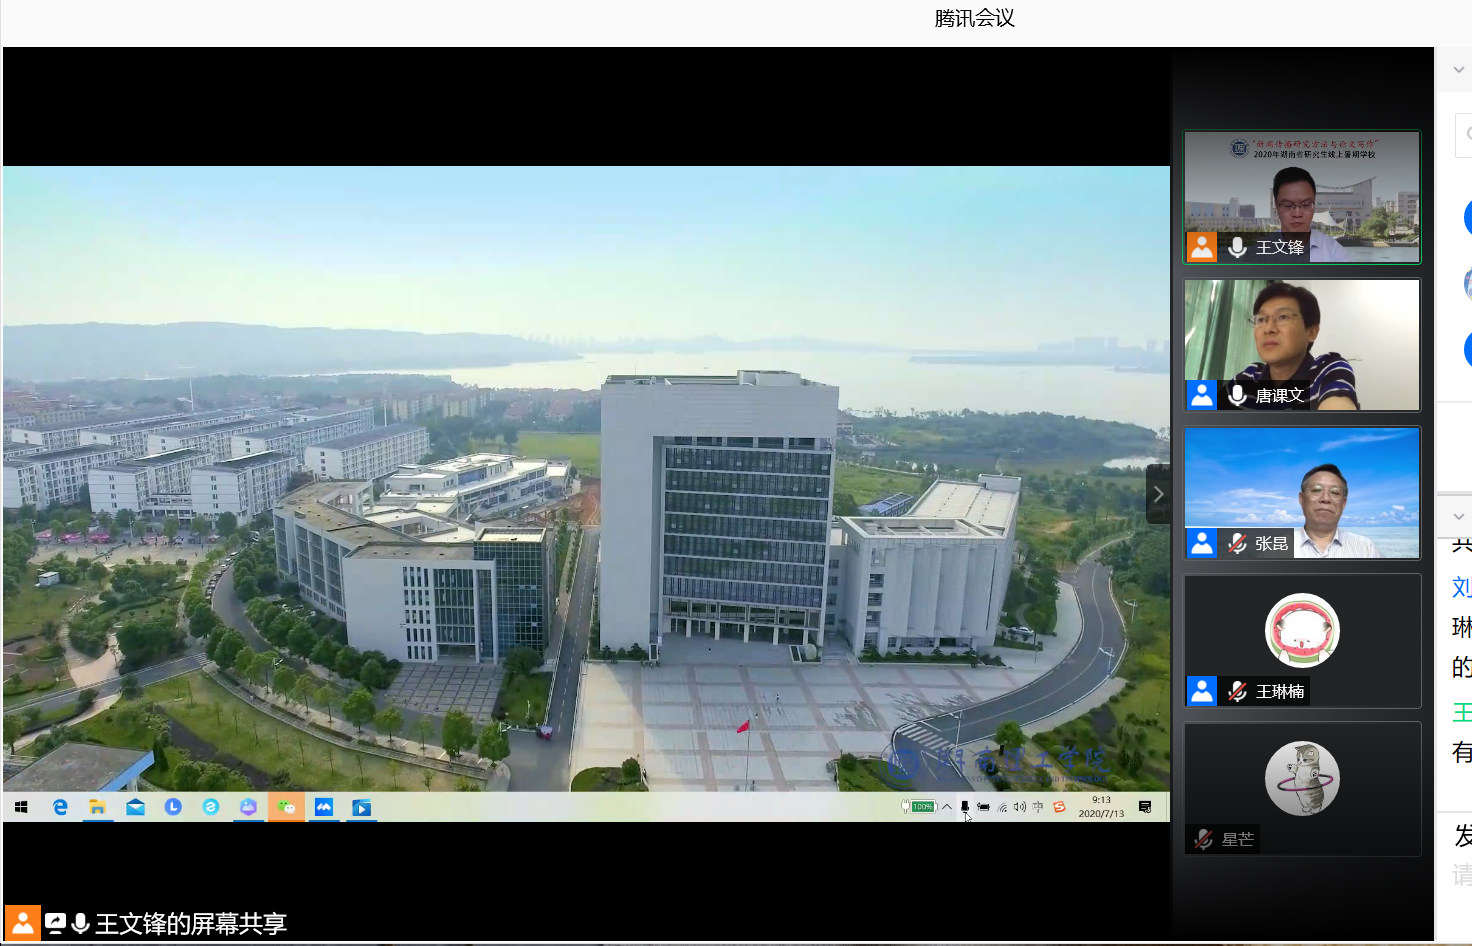
Task: Click the search field in right panel
Action: [1464, 134]
